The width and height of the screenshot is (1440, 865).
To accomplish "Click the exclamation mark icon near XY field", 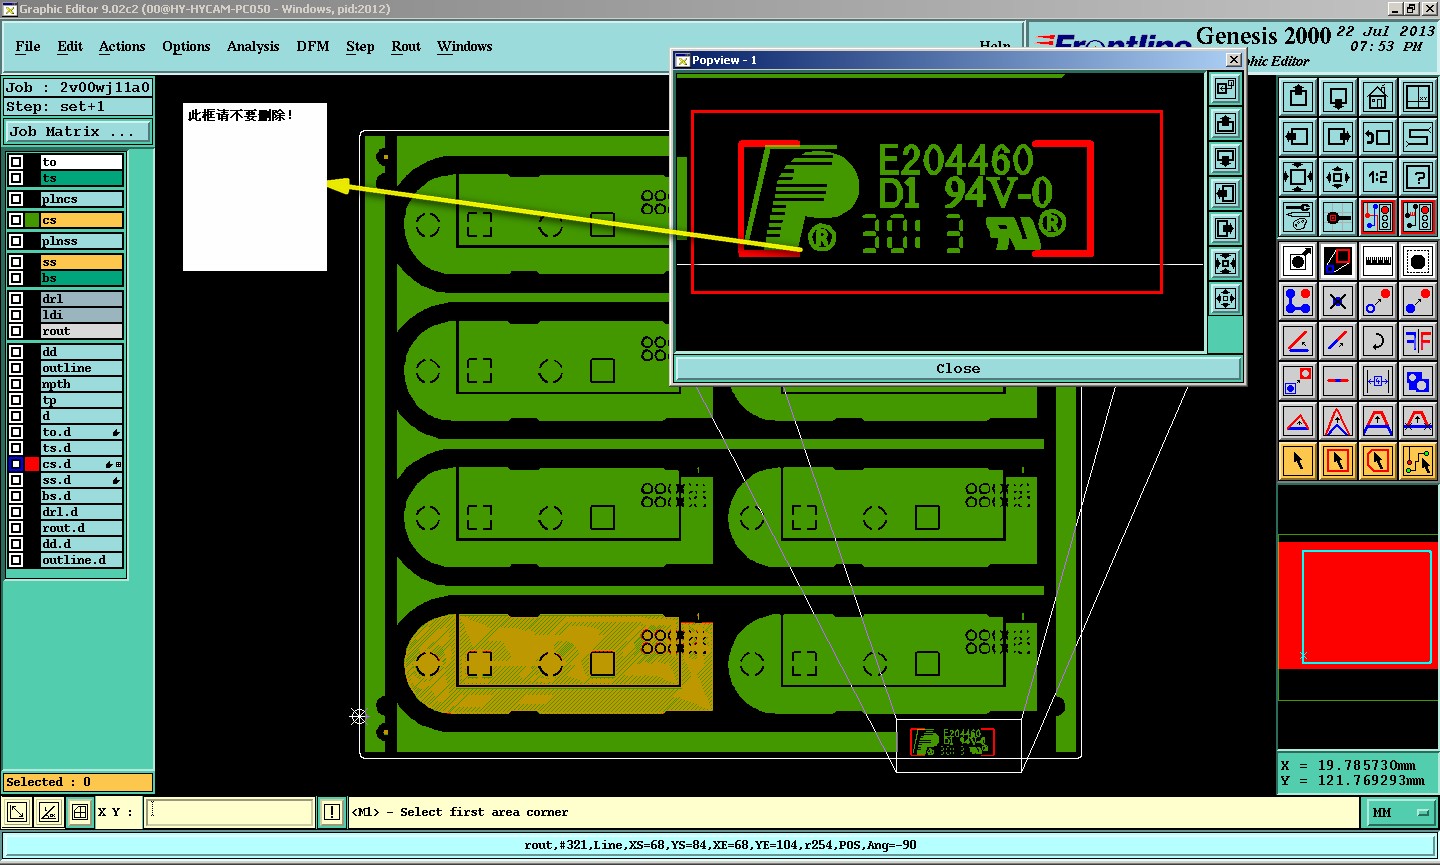I will pos(332,813).
